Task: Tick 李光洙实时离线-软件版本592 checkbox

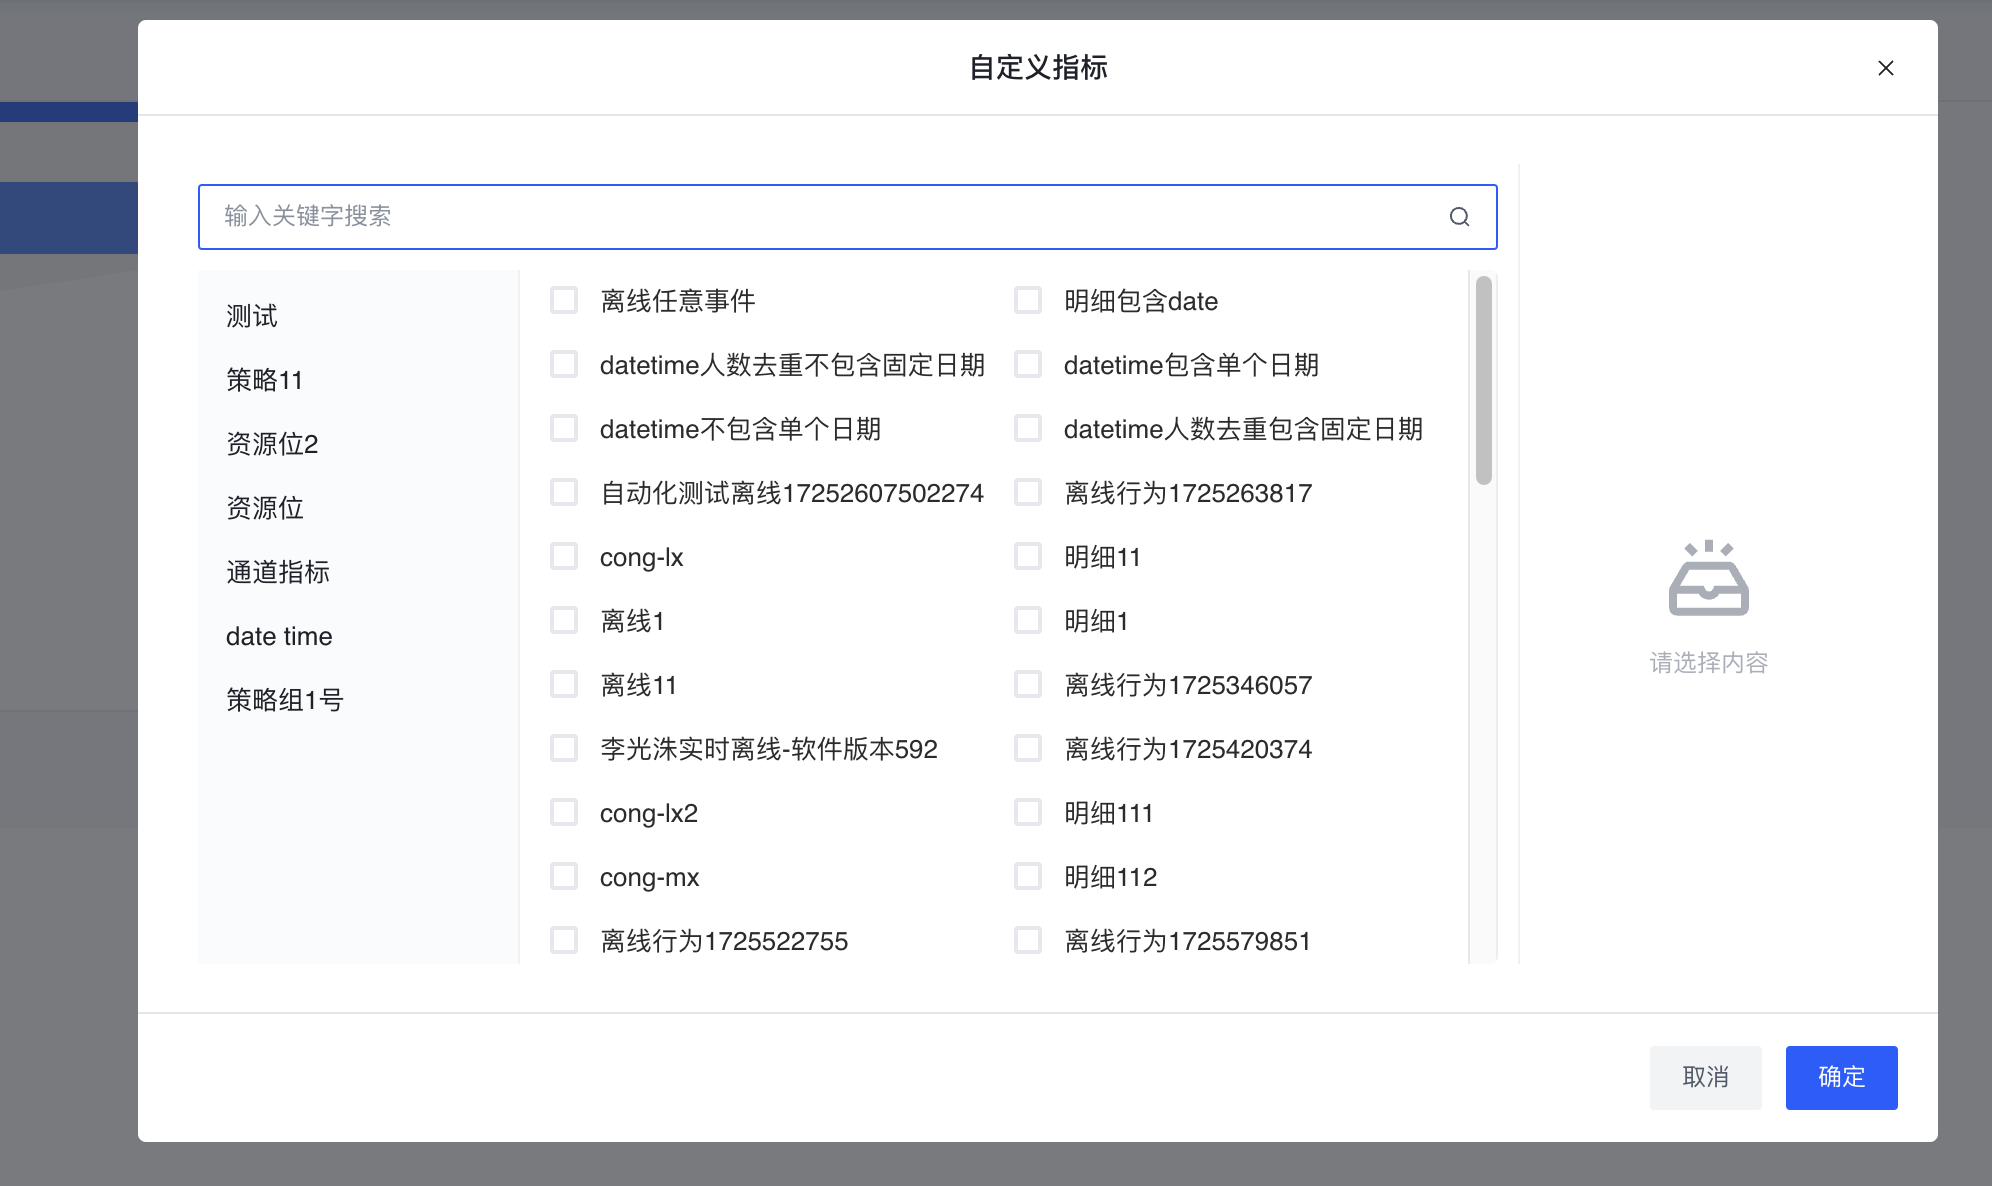Action: click(x=564, y=748)
